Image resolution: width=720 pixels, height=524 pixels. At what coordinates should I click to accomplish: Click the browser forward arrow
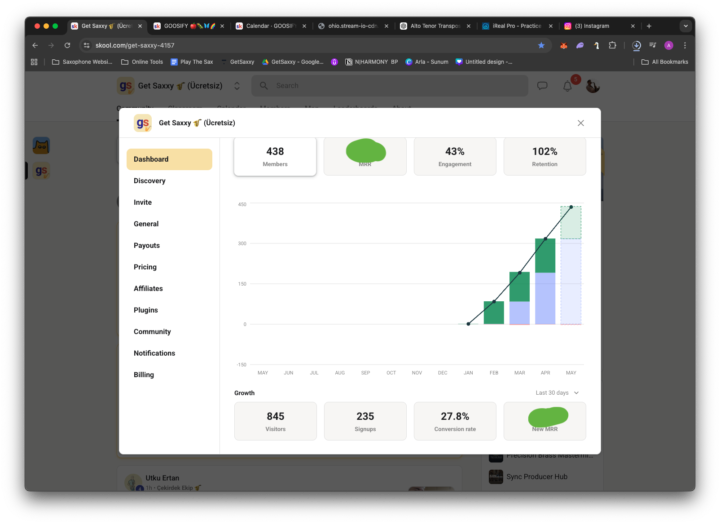51,45
